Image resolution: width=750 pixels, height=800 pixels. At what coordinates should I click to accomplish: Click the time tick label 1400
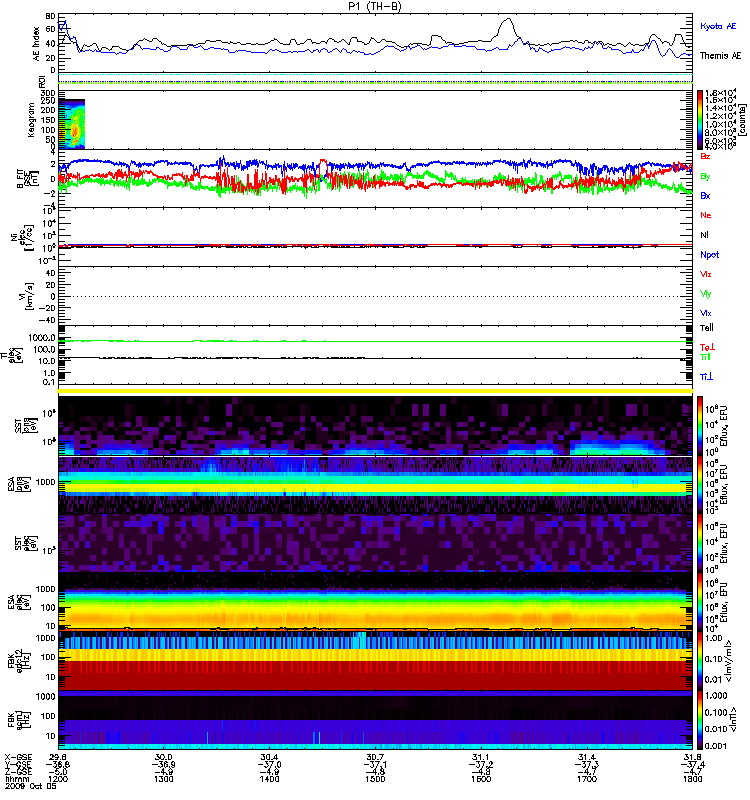[x=269, y=779]
